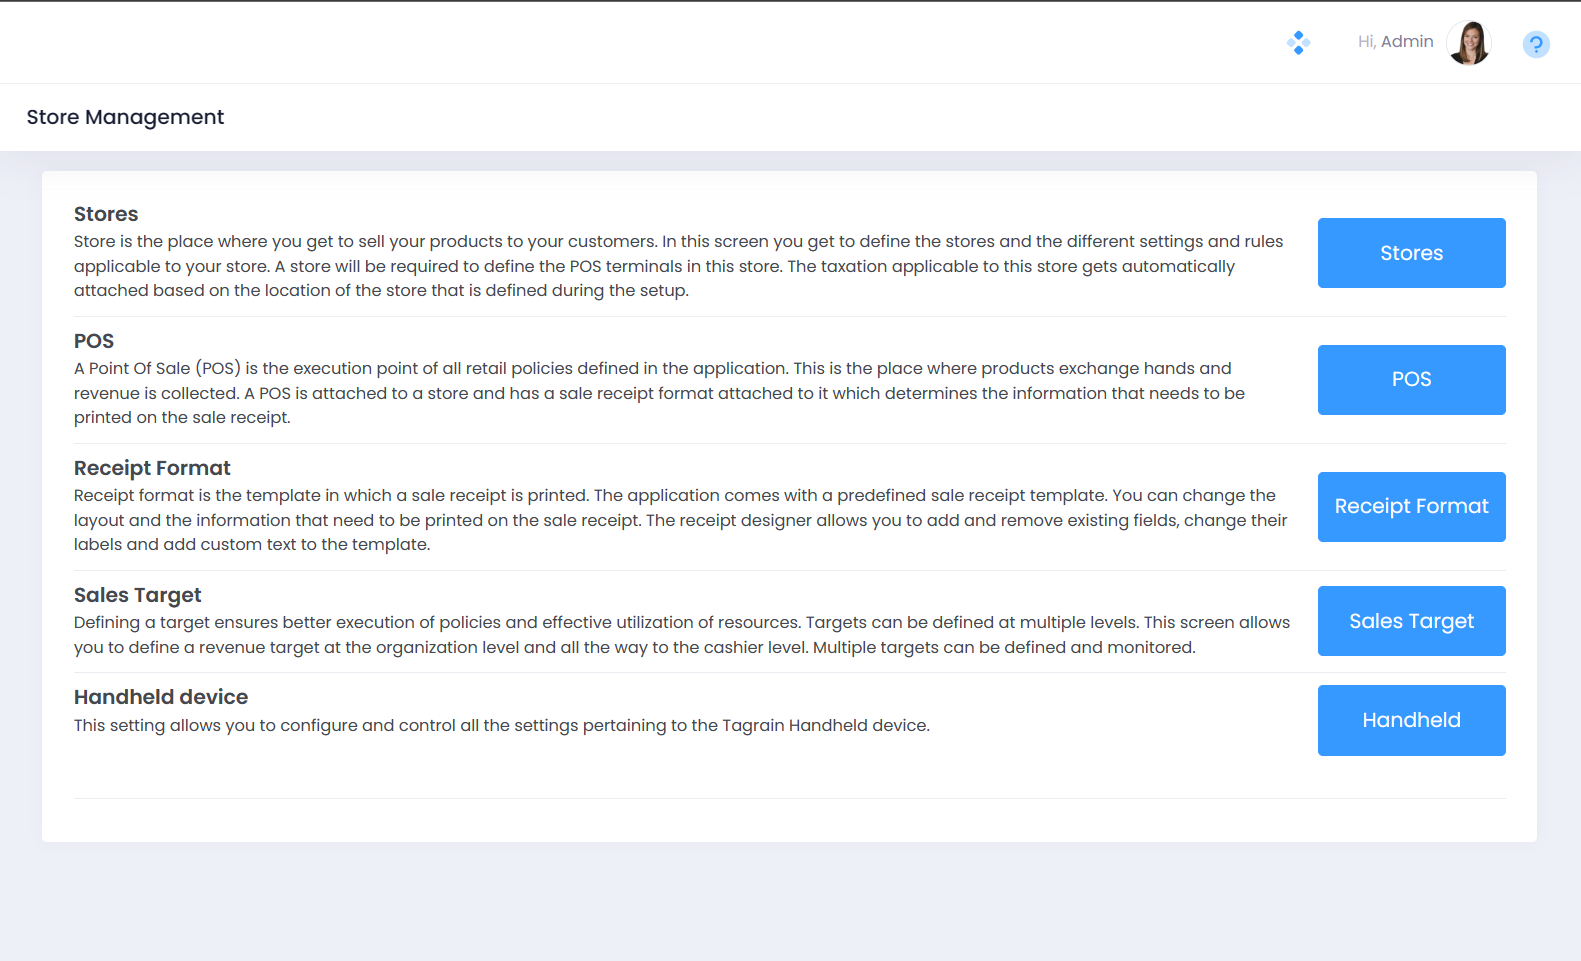The width and height of the screenshot is (1581, 961).
Task: Click the Stores description paragraph
Action: (678, 266)
